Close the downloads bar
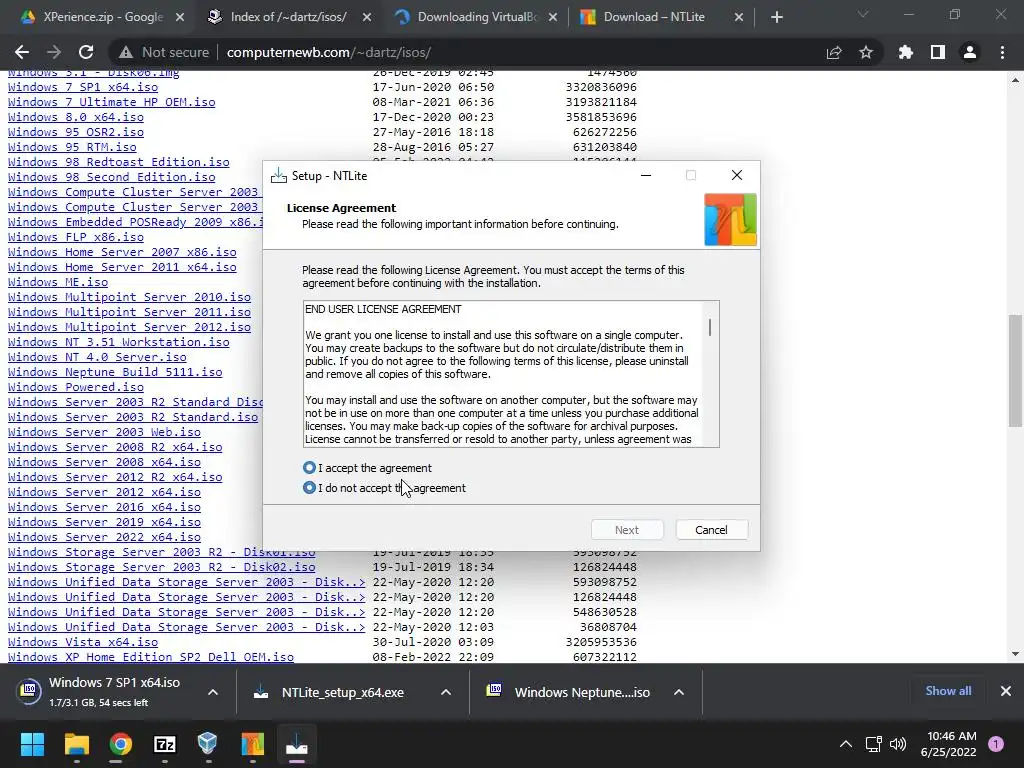 tap(1006, 691)
